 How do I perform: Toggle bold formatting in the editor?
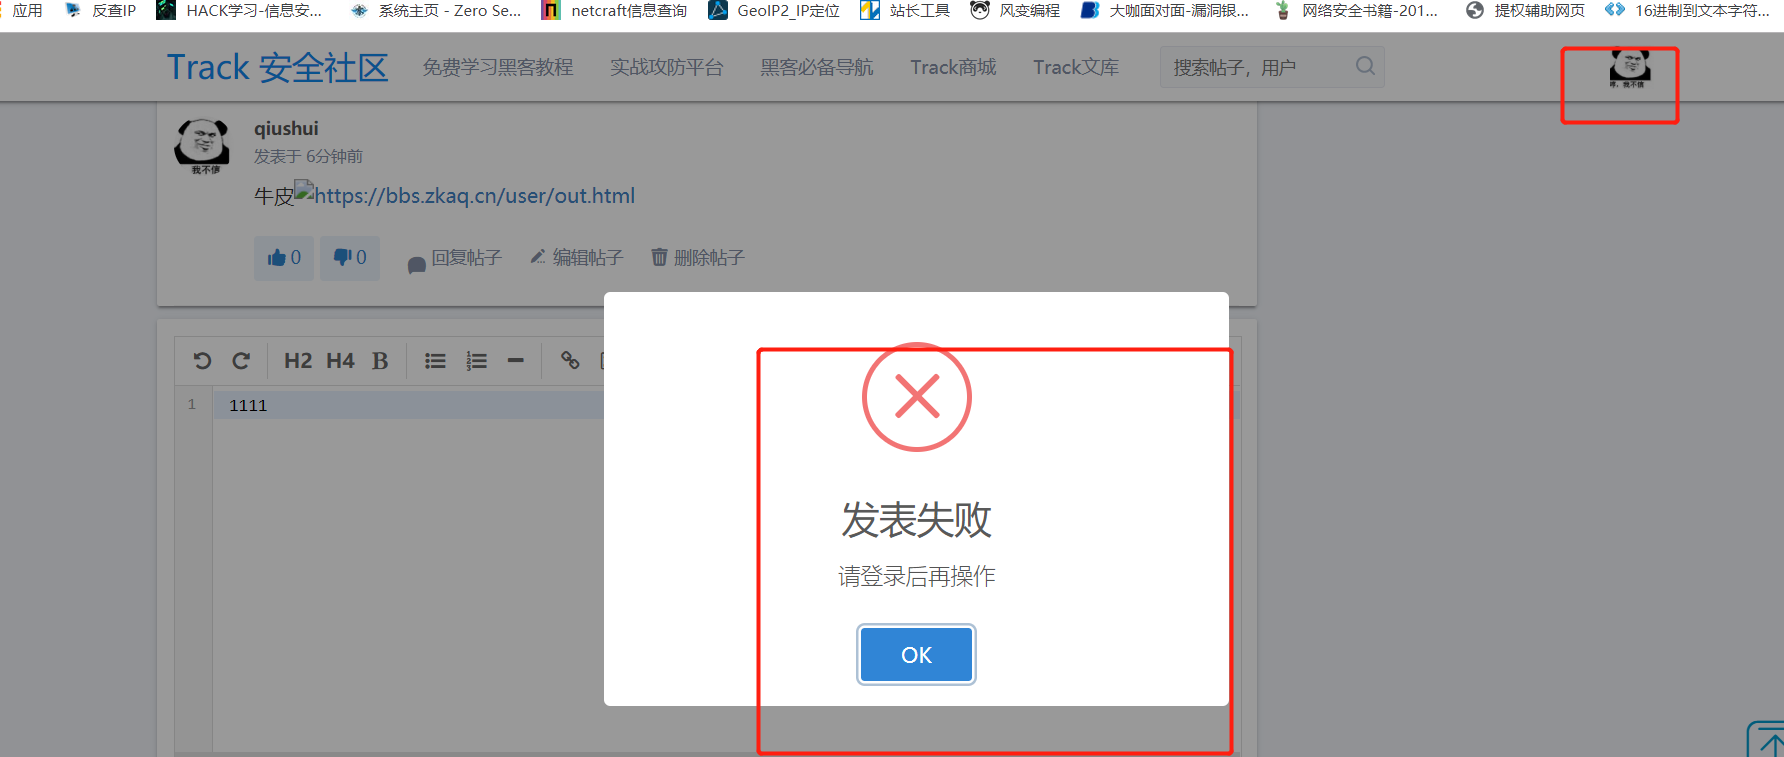tap(380, 361)
